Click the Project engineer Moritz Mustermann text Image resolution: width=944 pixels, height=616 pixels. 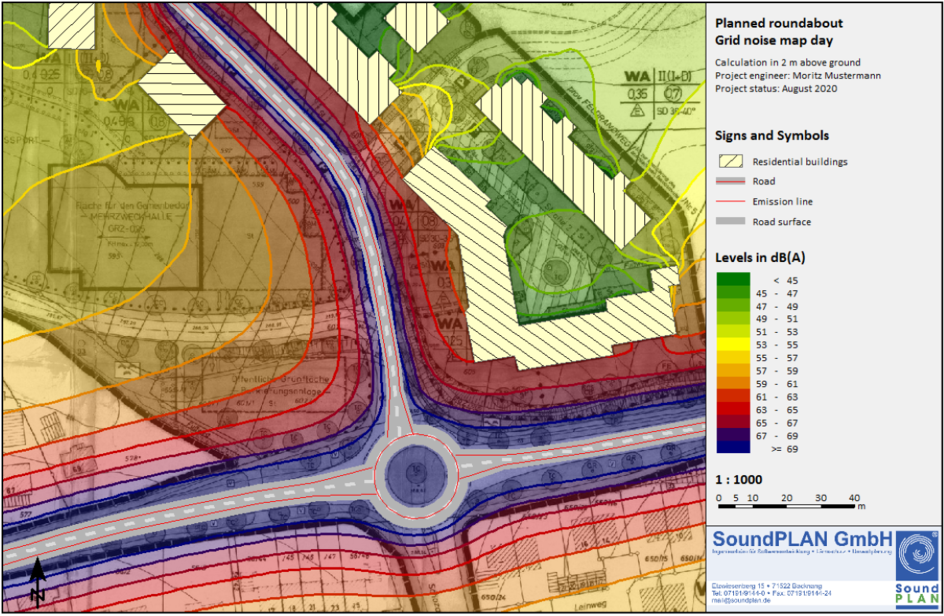click(797, 75)
